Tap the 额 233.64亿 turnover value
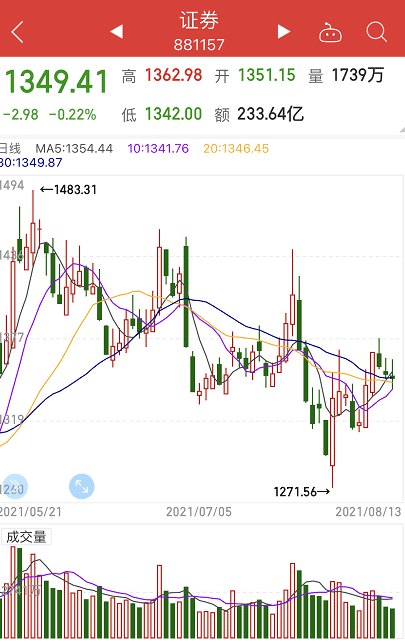Viewport: 405px width, 642px height. tap(259, 114)
